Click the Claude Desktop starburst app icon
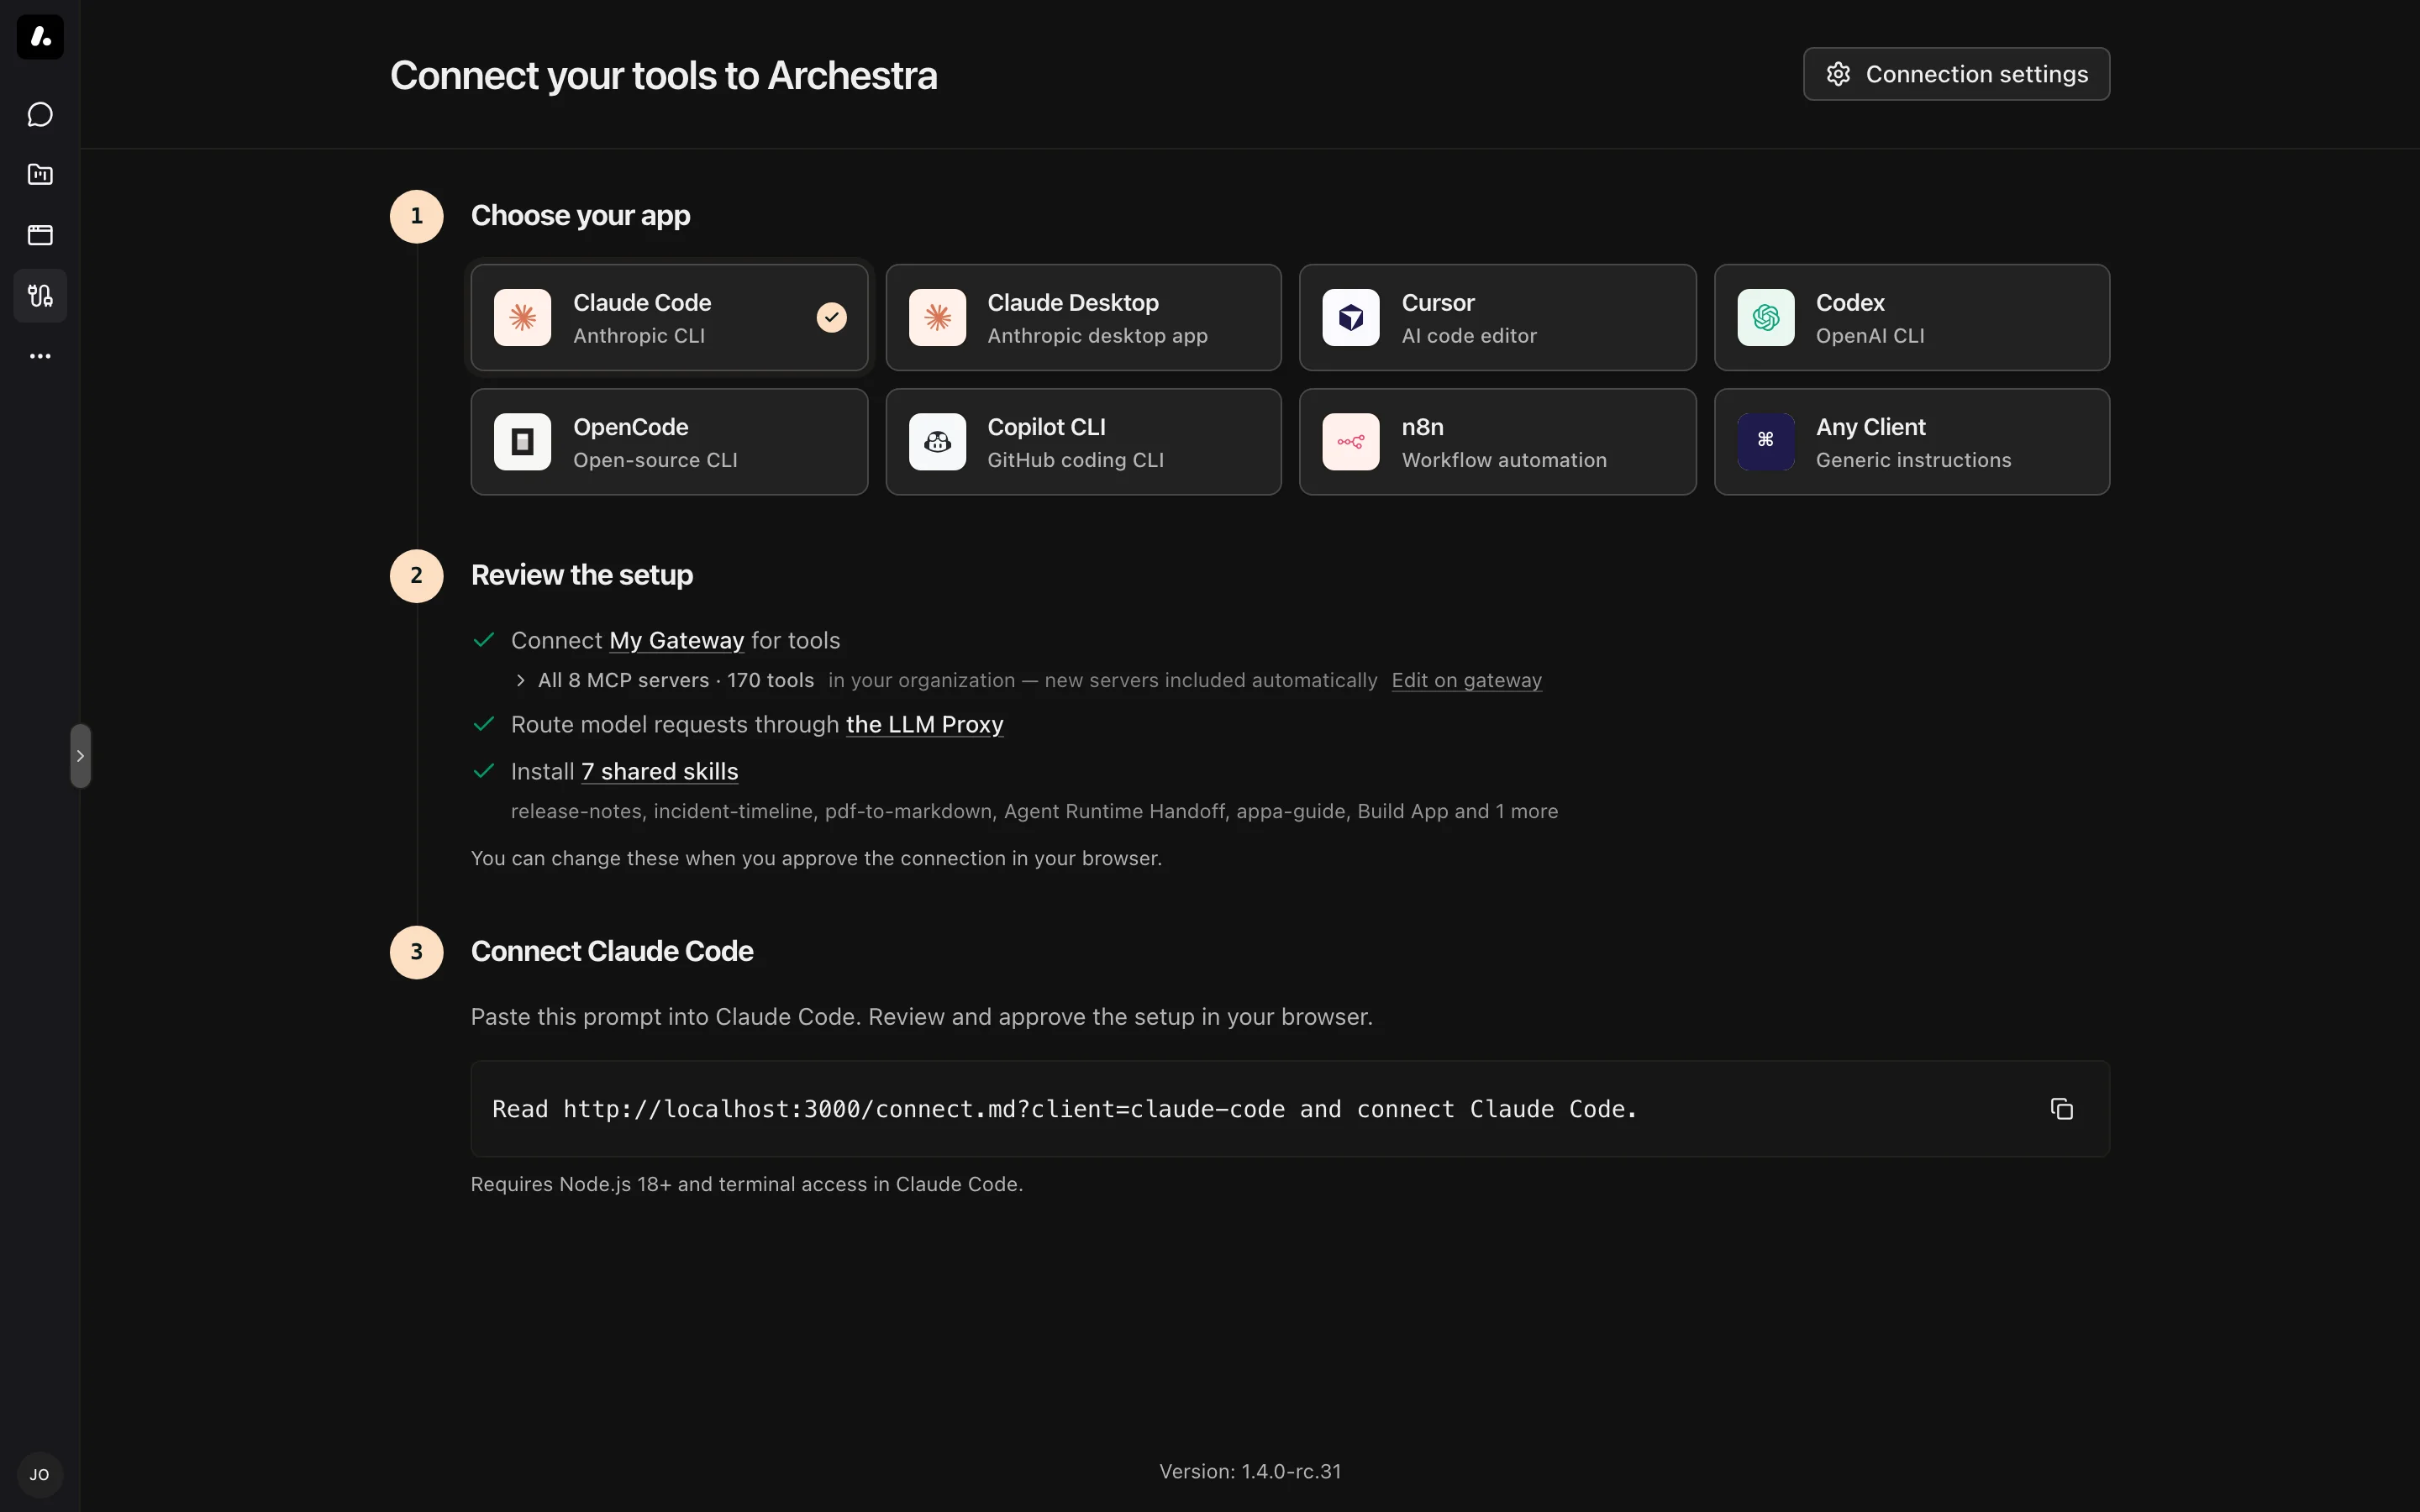The width and height of the screenshot is (2420, 1512). 937,317
